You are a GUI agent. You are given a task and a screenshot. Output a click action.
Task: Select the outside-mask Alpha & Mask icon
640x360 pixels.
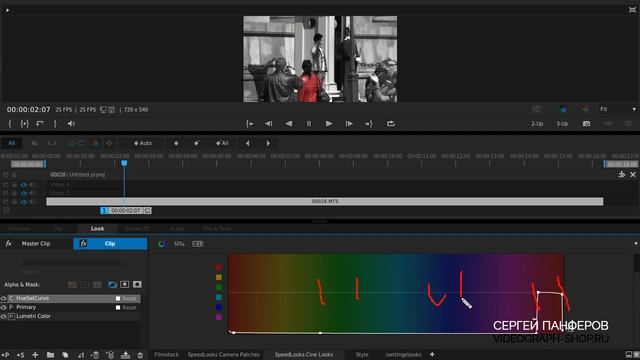[137, 284]
